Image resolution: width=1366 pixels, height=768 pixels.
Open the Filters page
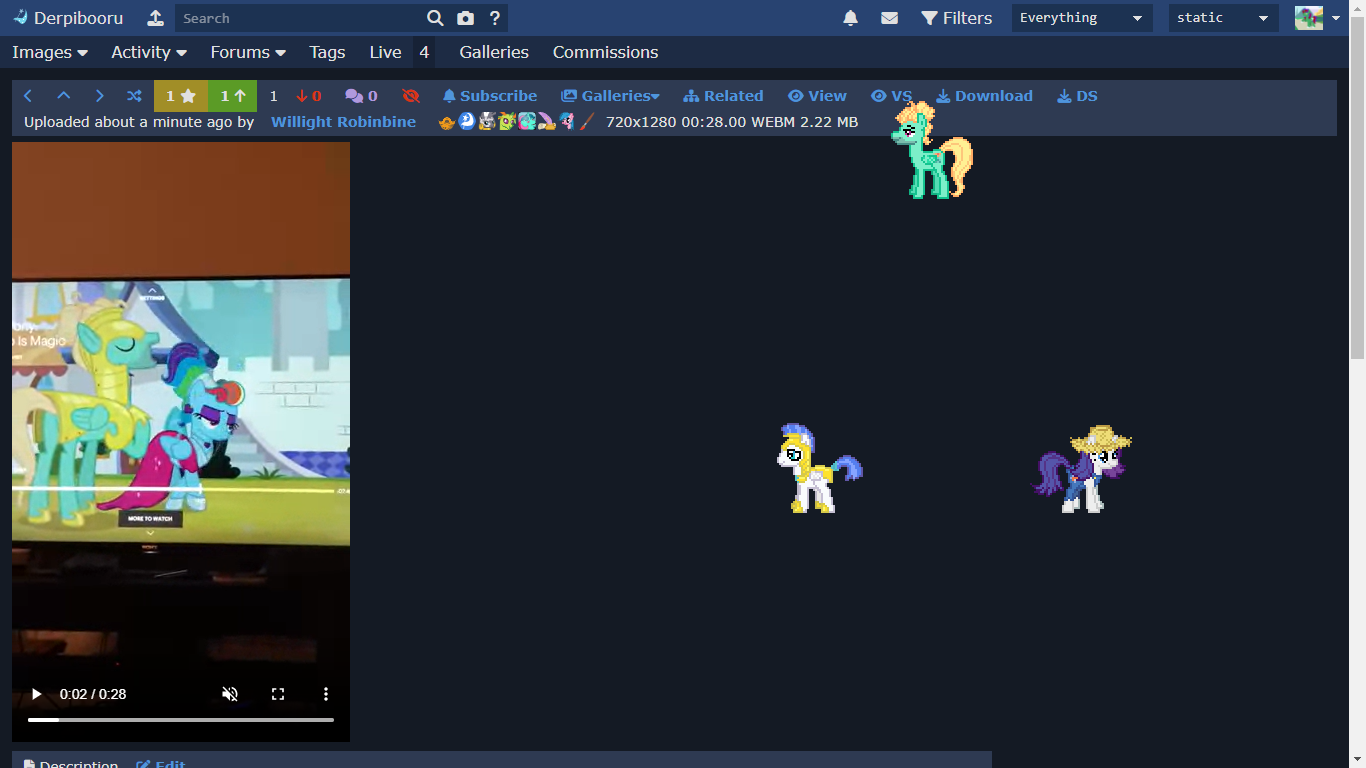[957, 18]
